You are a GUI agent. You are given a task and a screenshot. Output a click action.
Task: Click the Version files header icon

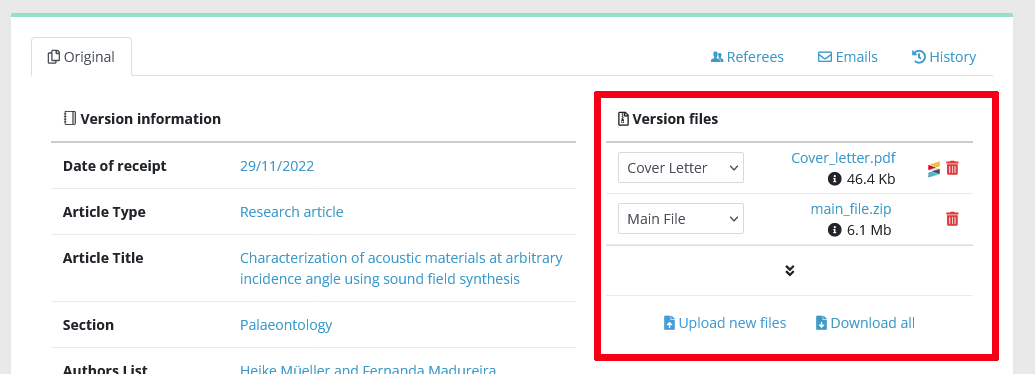[623, 119]
